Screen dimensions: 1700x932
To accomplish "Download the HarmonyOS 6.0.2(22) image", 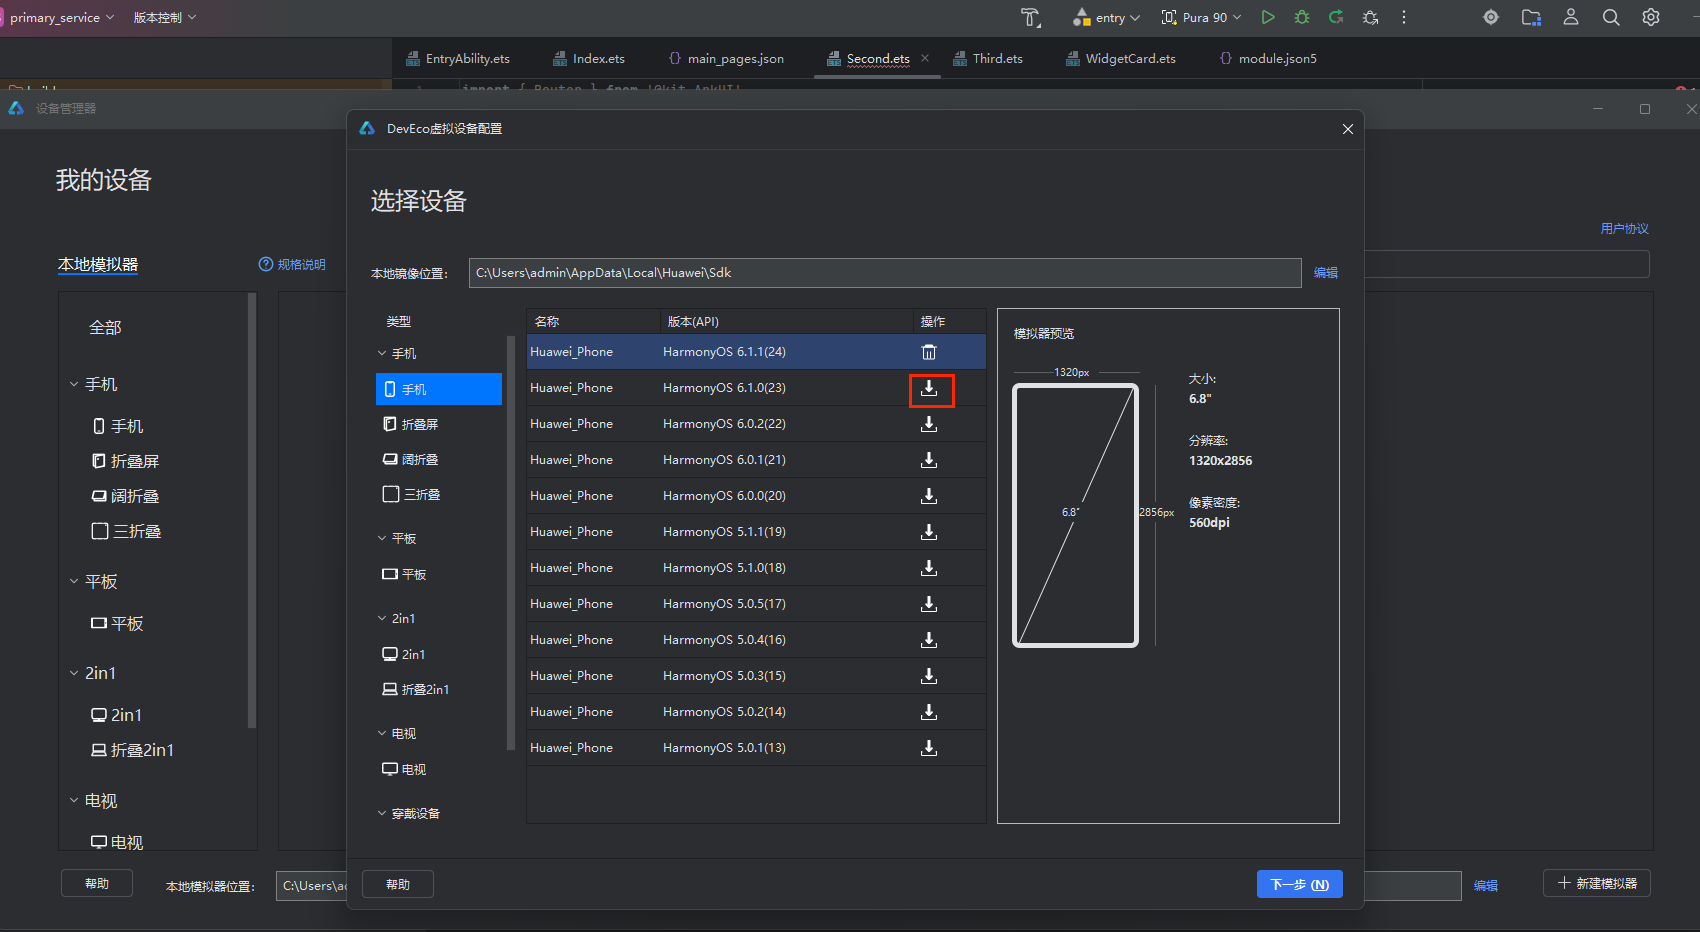I will (929, 424).
